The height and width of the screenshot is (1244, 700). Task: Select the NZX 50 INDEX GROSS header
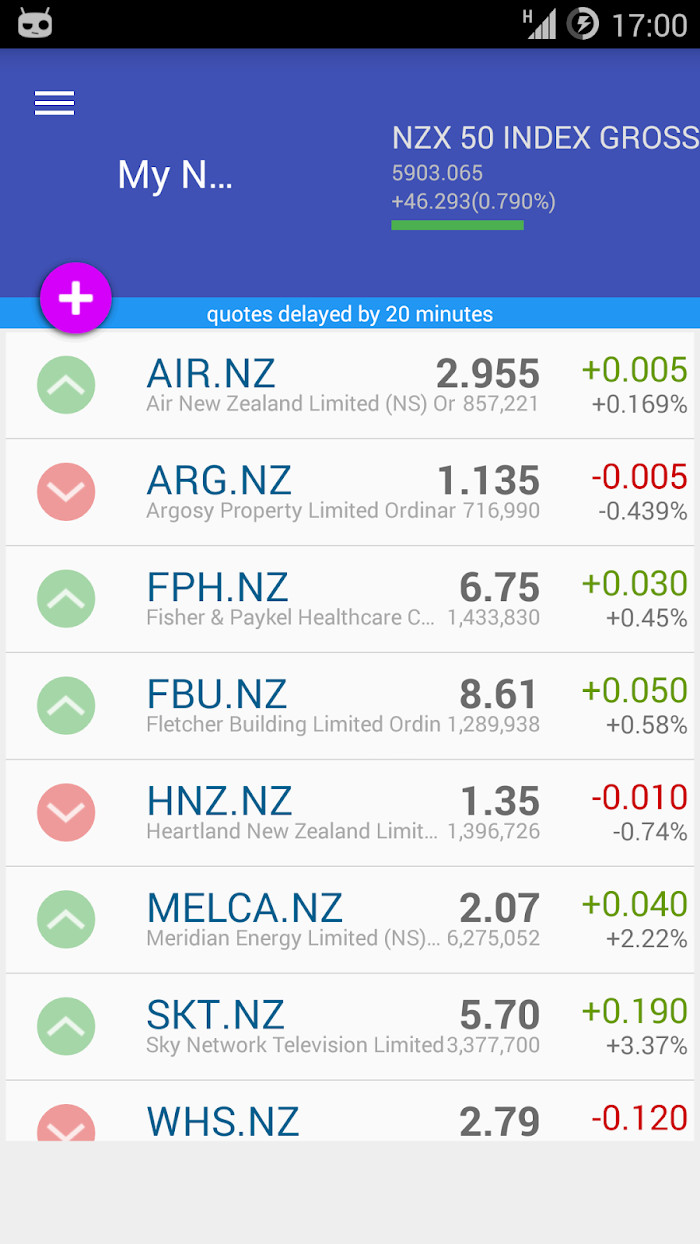tap(545, 138)
